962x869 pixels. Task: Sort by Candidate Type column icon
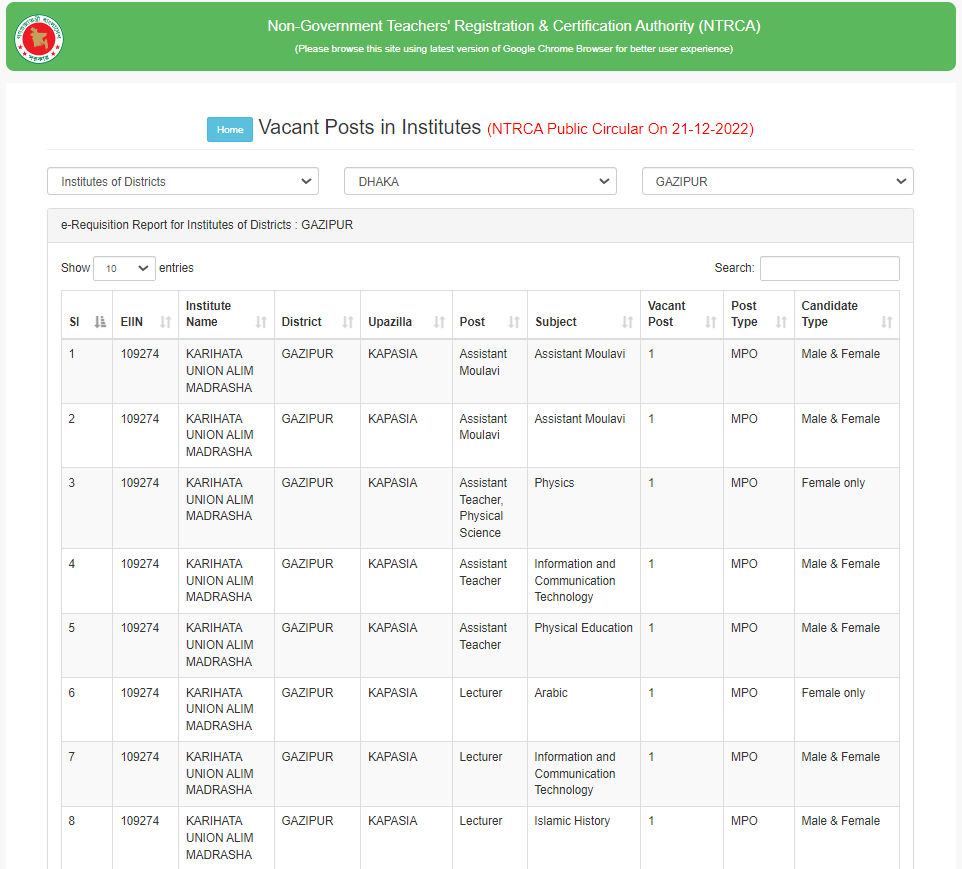887,322
